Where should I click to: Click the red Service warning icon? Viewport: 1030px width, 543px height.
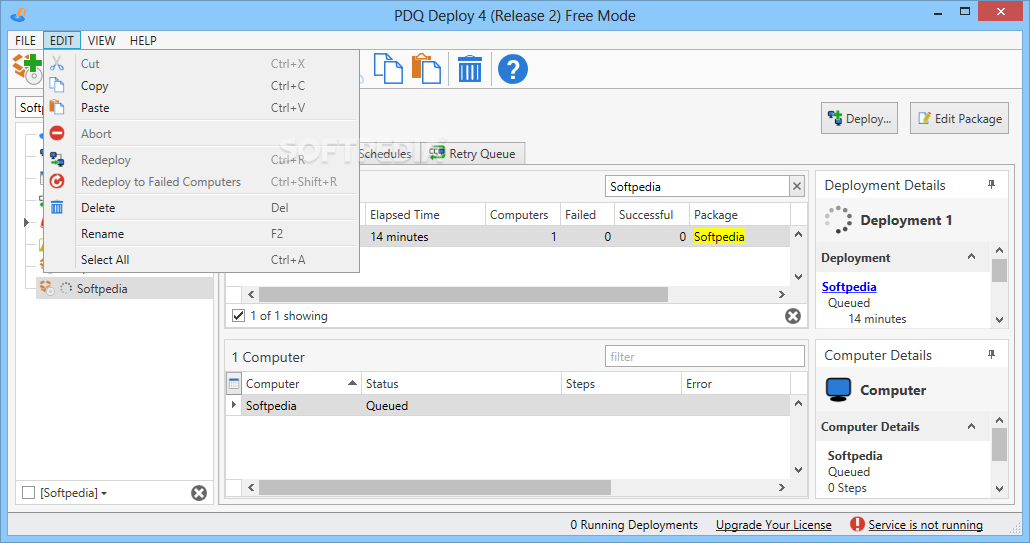[x=857, y=524]
